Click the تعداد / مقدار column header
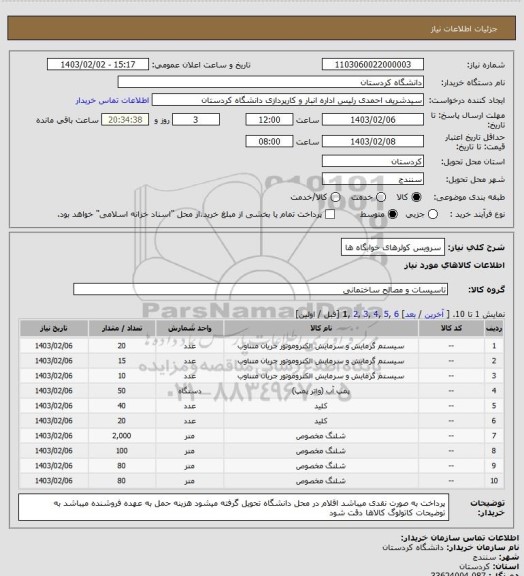524x576 pixels. pos(122,328)
